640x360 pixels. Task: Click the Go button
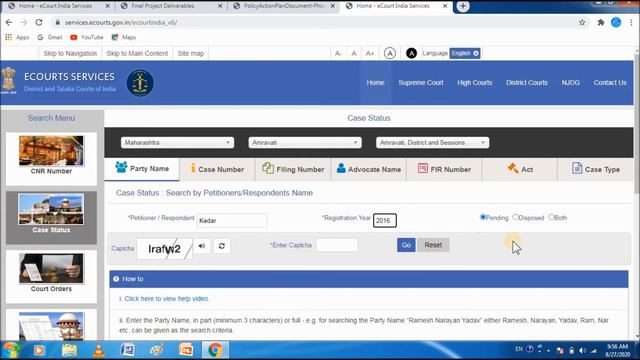coord(406,245)
